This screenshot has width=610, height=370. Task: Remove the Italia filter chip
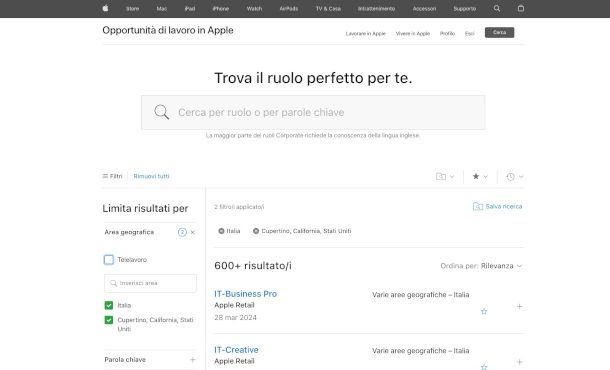221,231
